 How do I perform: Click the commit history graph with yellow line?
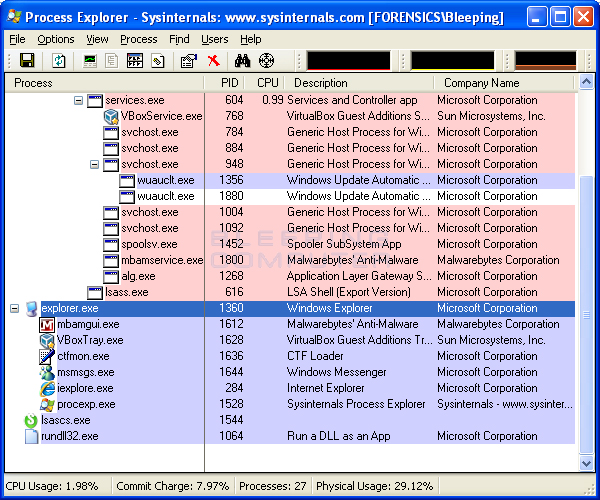point(452,60)
